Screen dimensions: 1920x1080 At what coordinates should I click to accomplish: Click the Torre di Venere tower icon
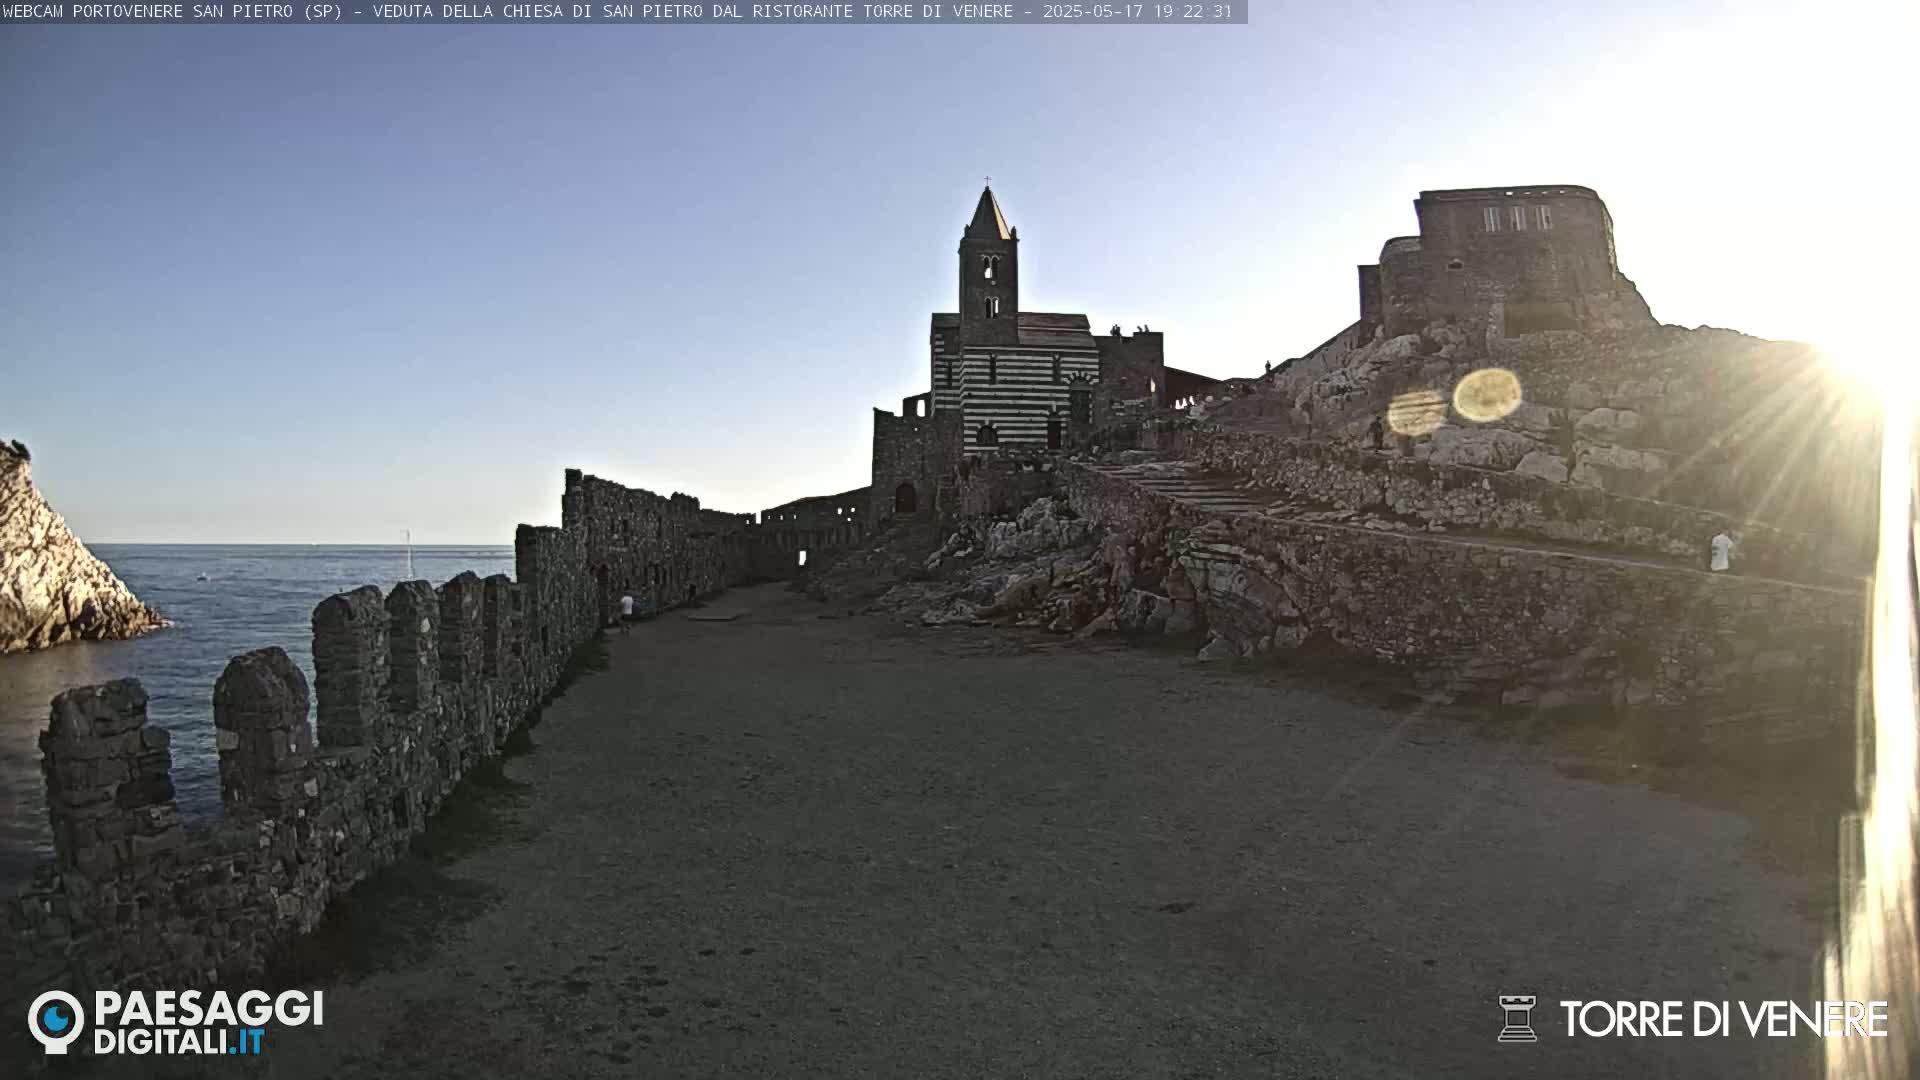click(1517, 1018)
